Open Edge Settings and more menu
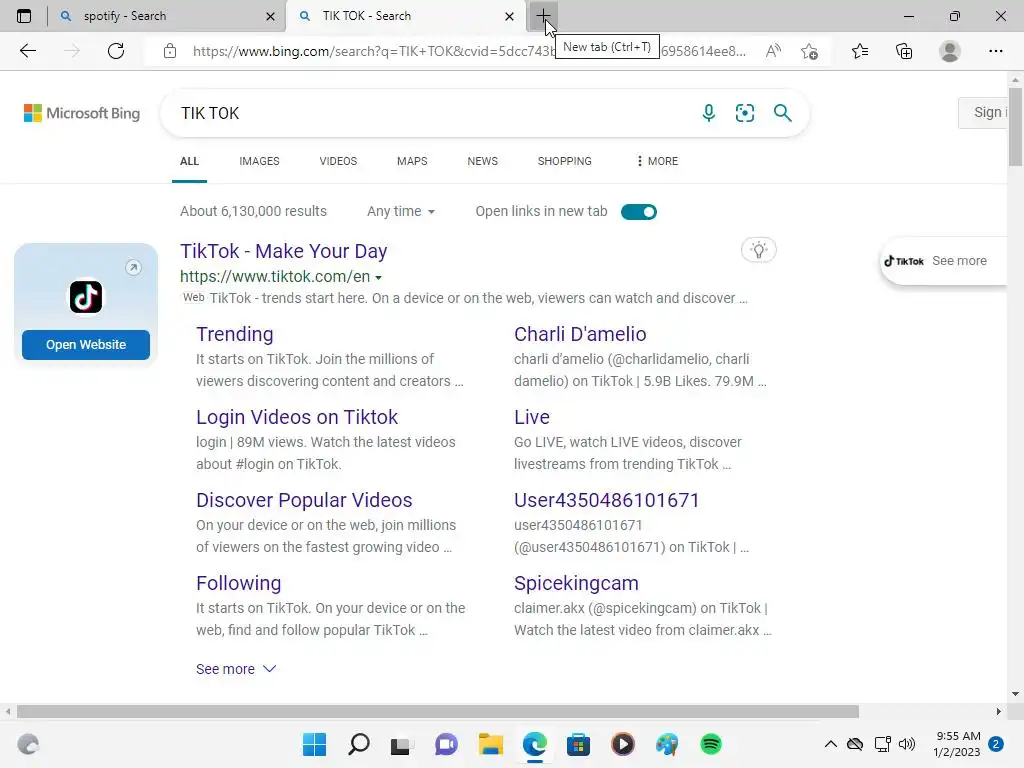The width and height of the screenshot is (1024, 768). (x=995, y=51)
